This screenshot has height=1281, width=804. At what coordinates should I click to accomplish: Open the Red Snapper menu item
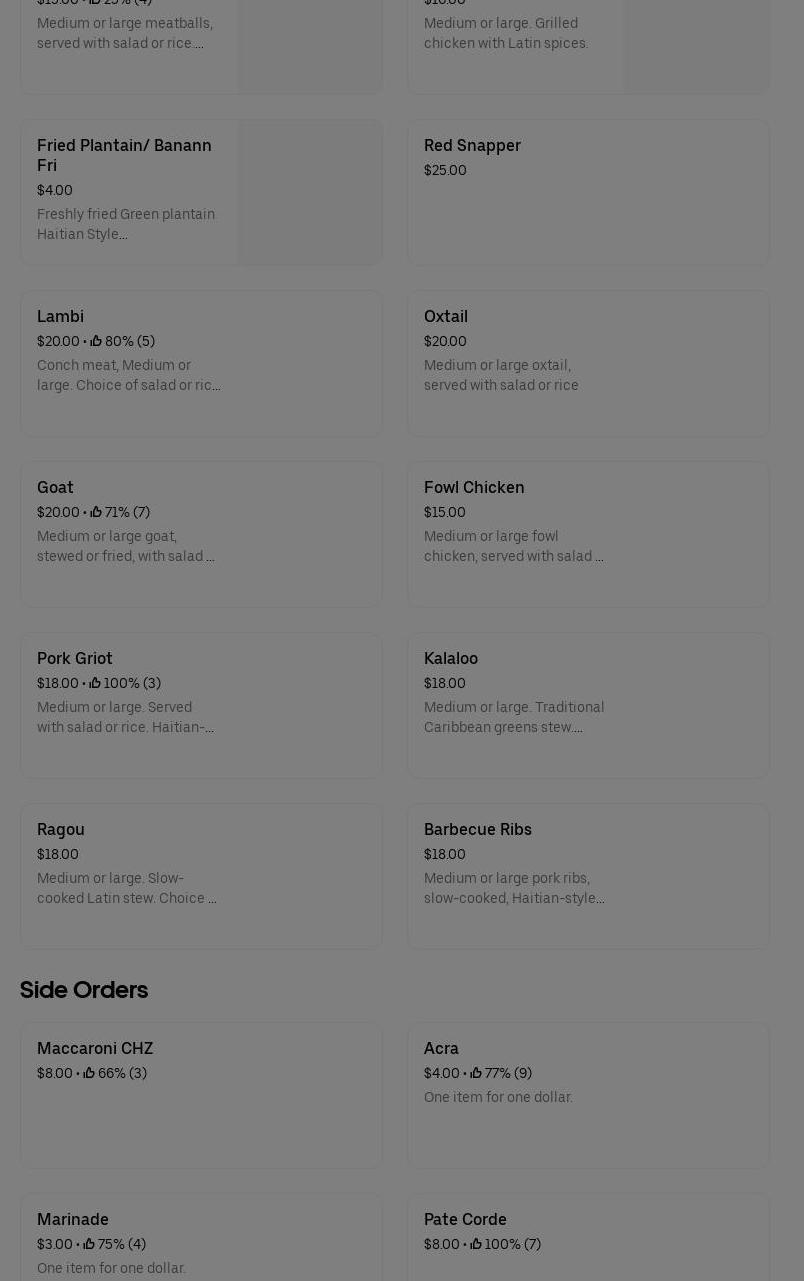click(x=588, y=192)
